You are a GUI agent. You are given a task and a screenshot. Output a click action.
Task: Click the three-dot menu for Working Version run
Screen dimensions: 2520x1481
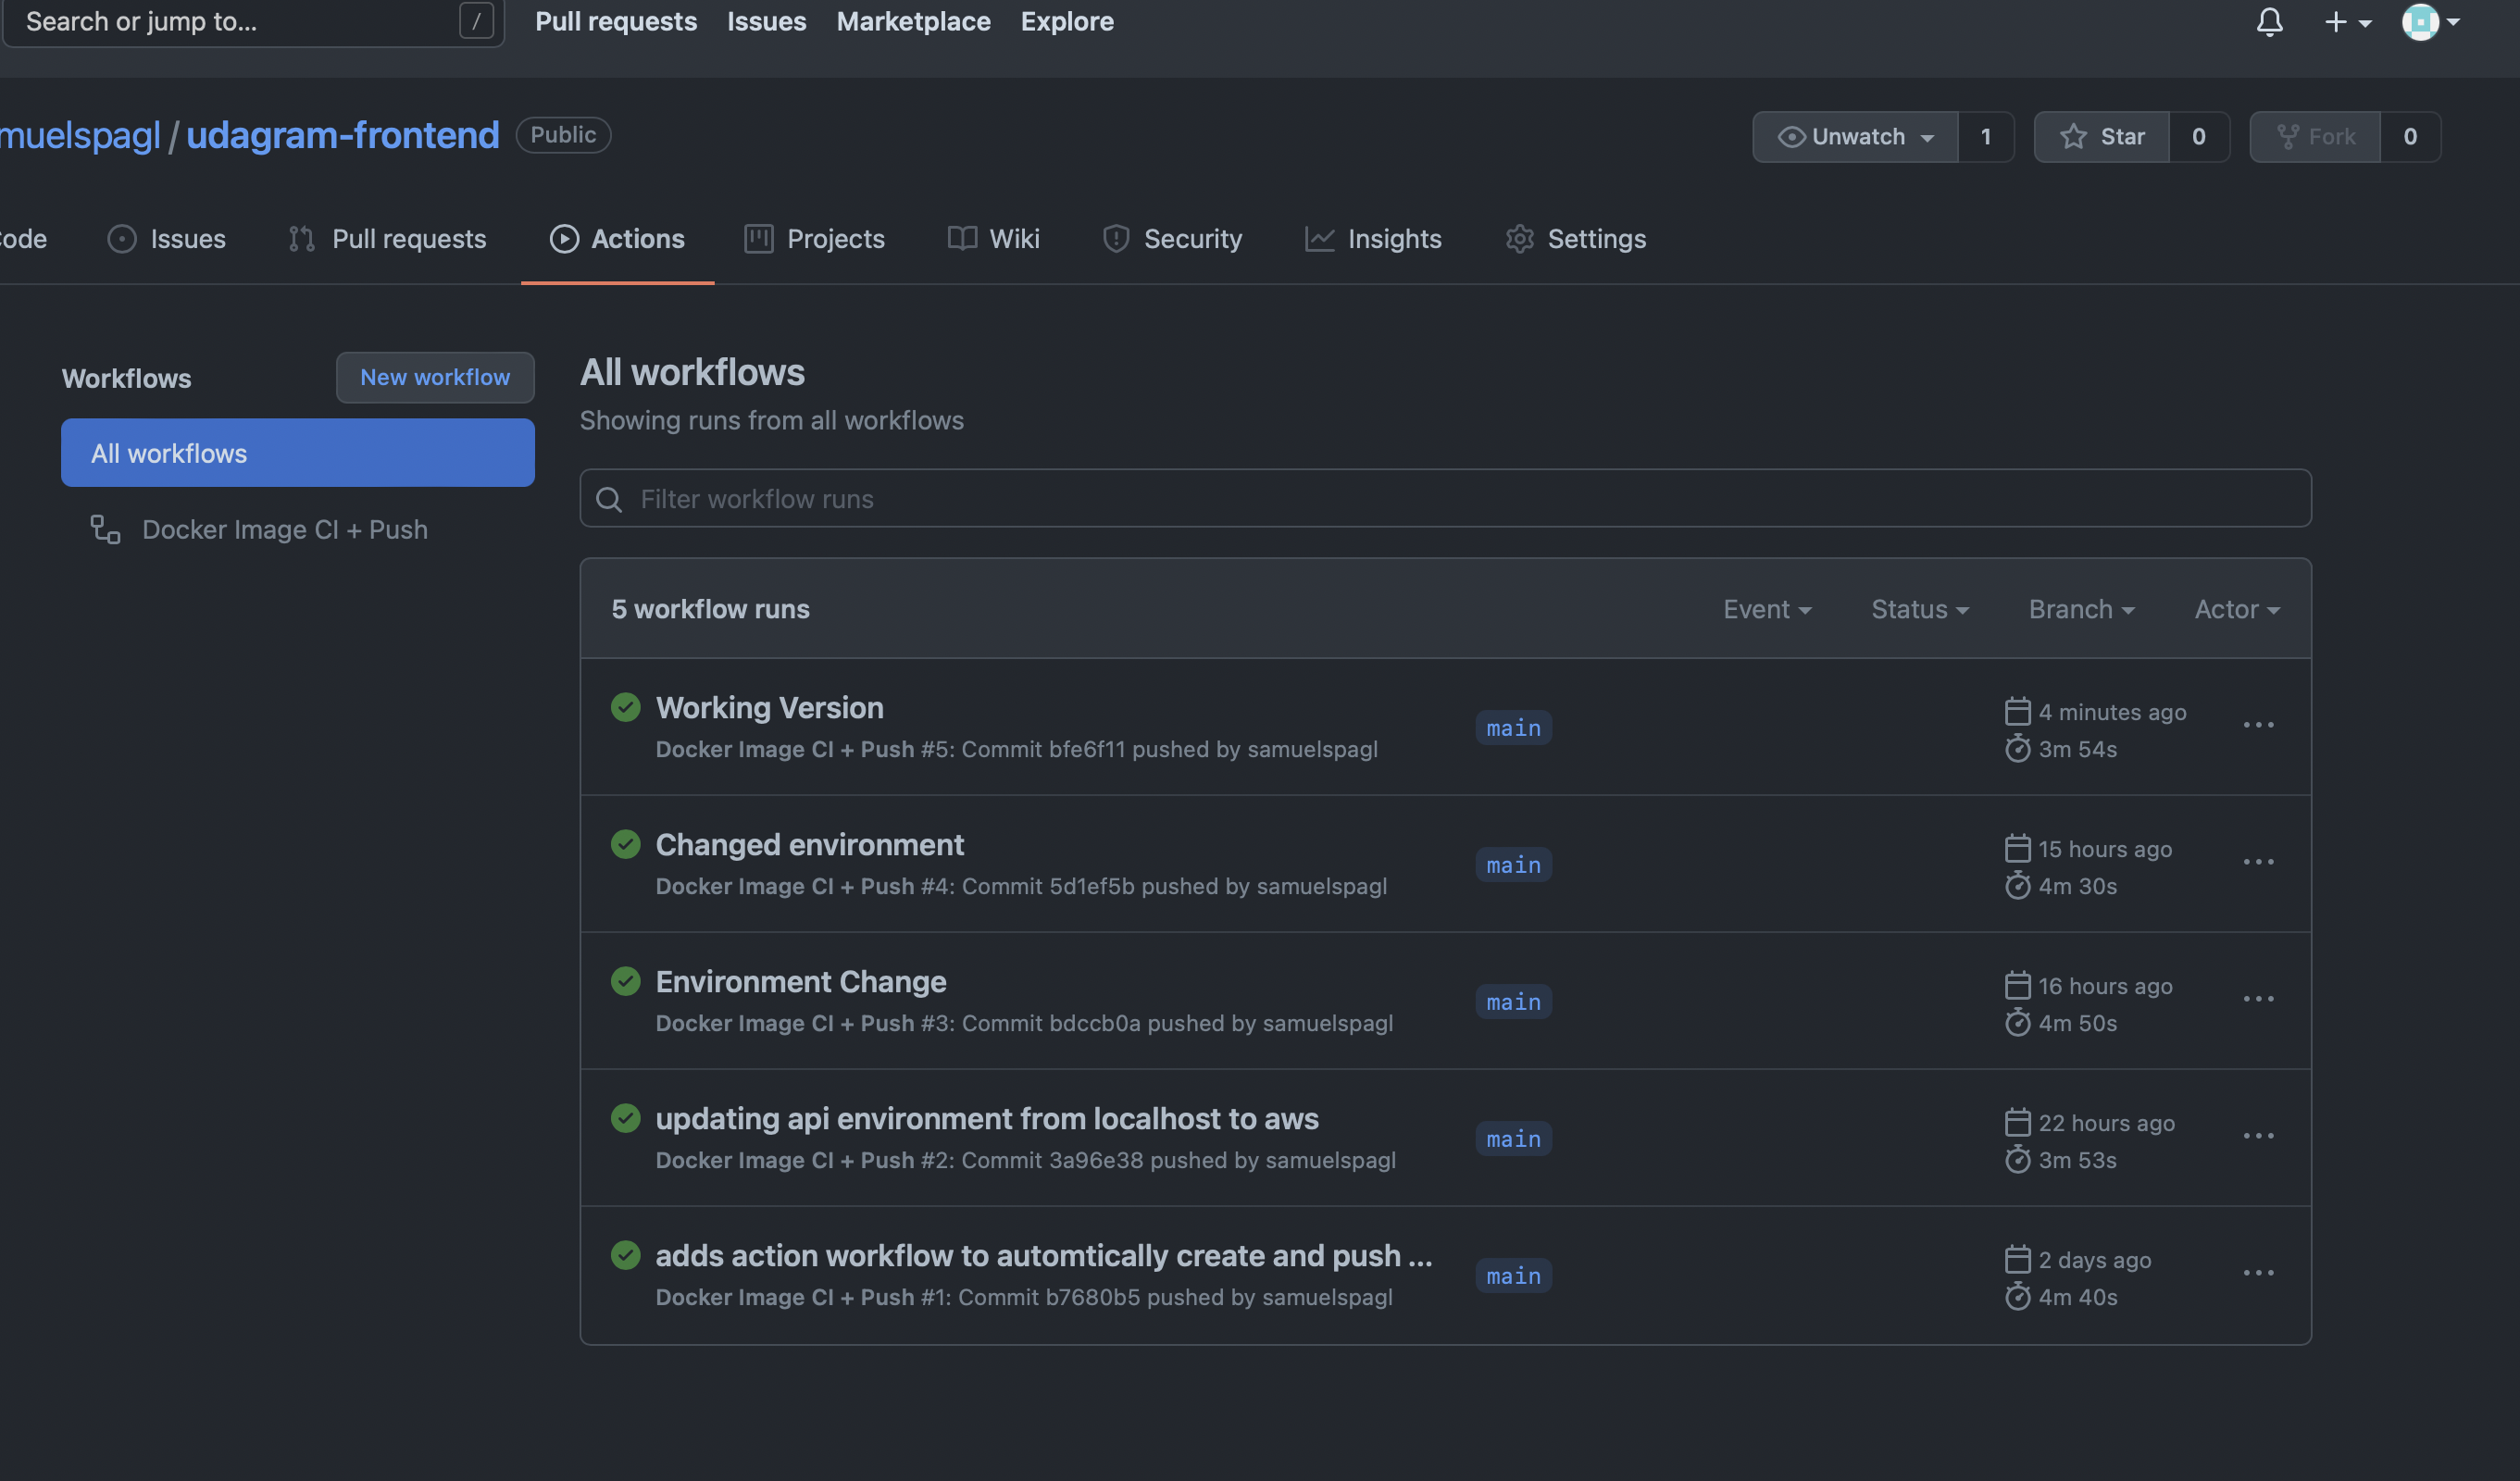point(2257,725)
